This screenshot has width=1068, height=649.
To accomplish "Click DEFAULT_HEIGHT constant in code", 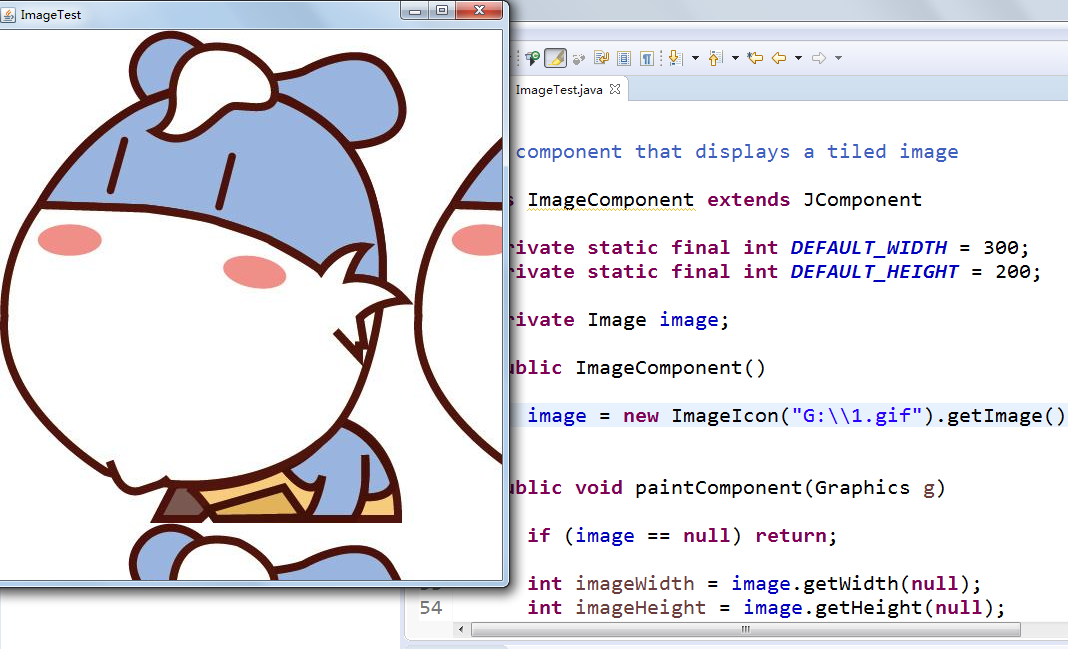I will [874, 272].
